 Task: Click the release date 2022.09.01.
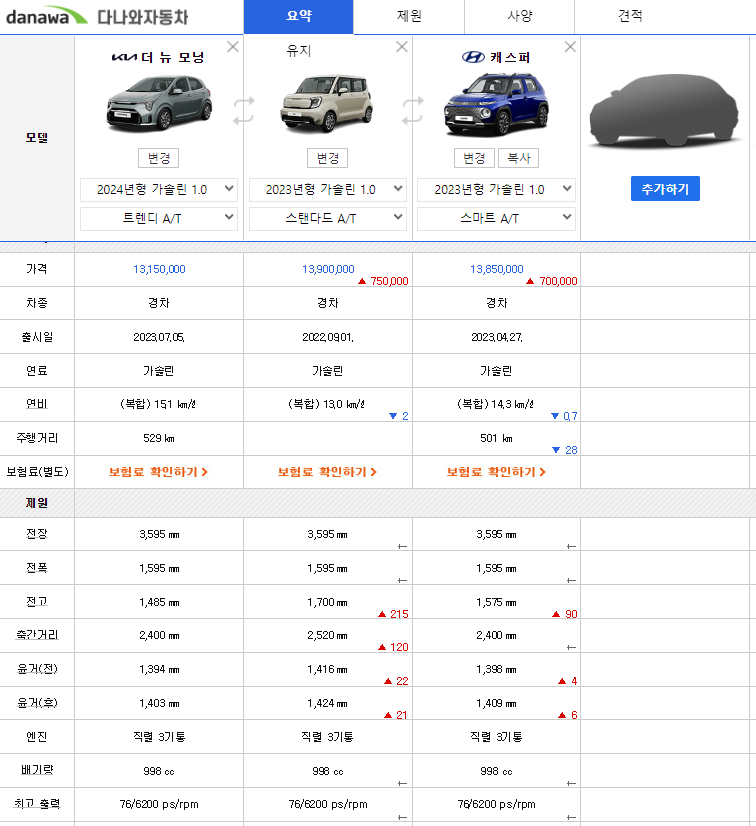tap(328, 337)
